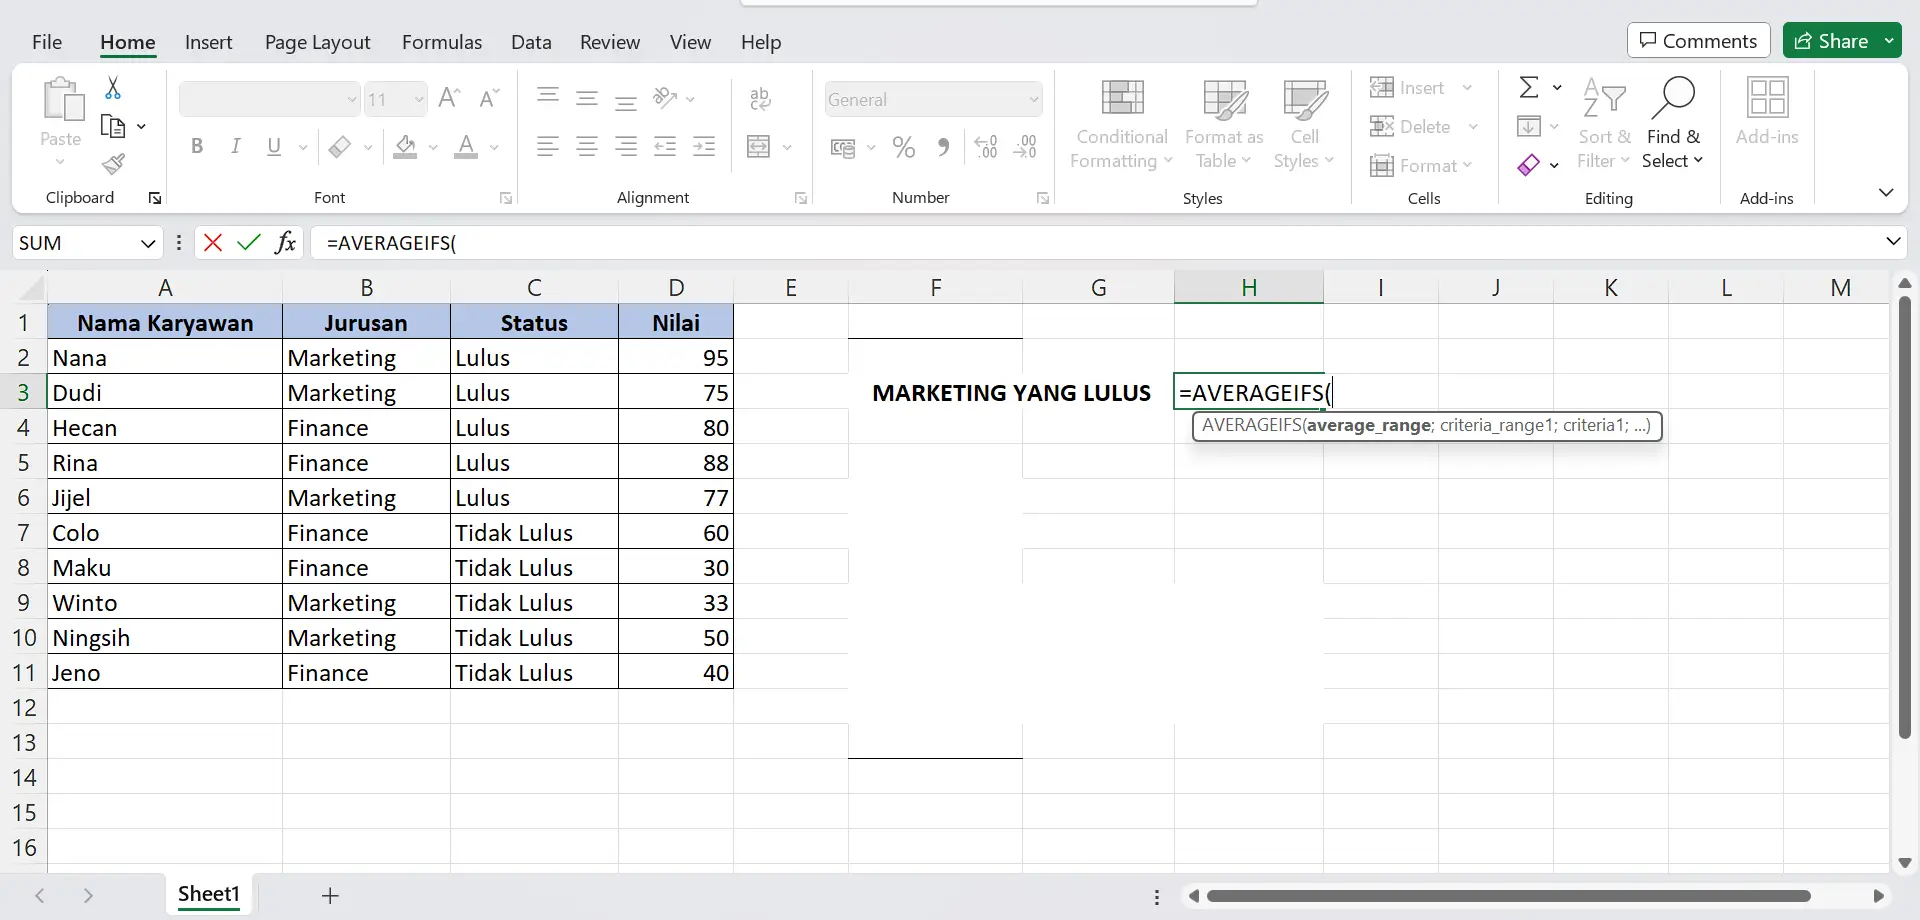Toggle Middle Align
The width and height of the screenshot is (1920, 920).
[x=587, y=98]
